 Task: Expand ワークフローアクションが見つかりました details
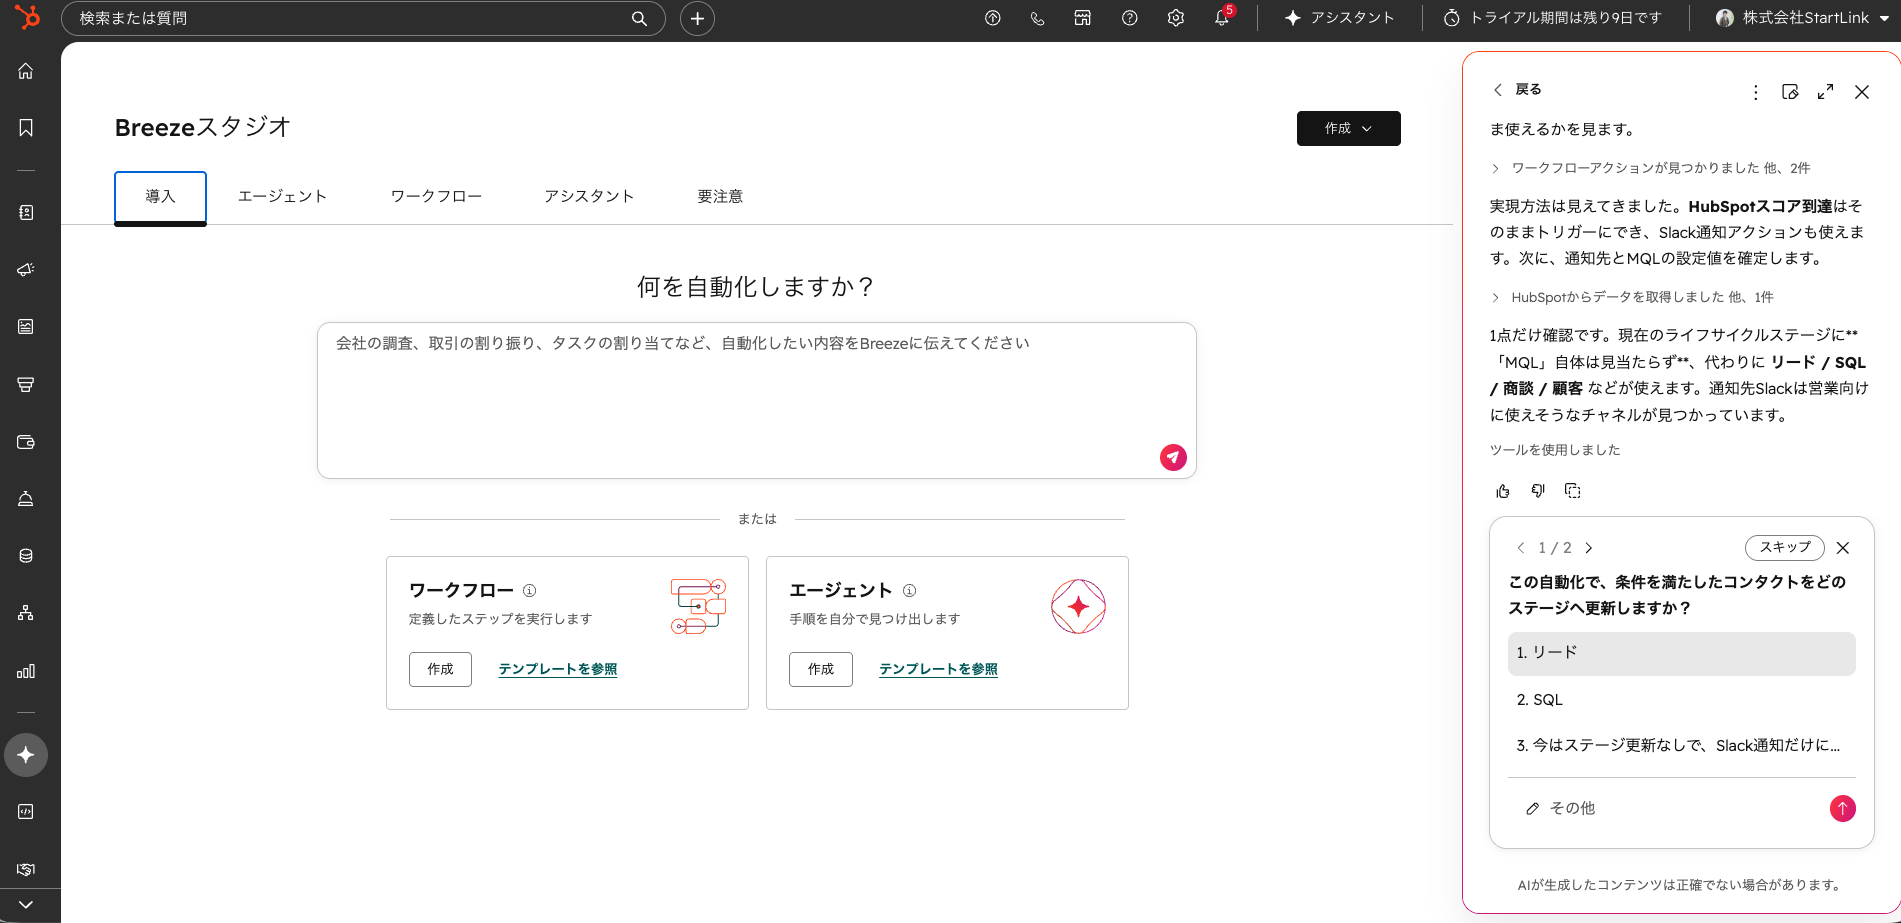[x=1651, y=168]
